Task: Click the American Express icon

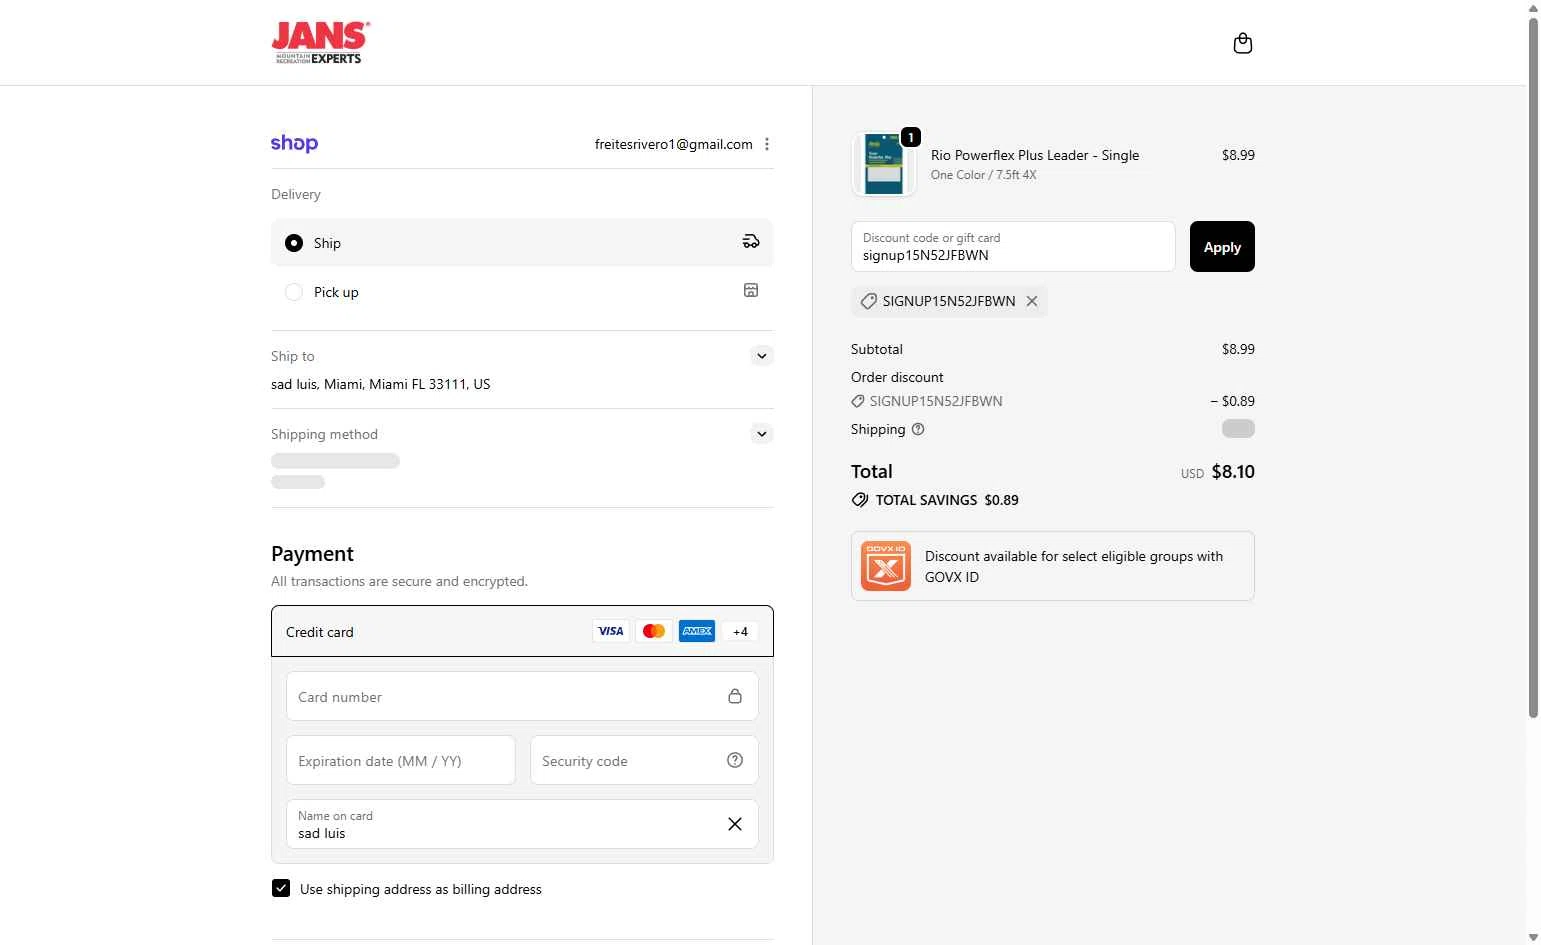Action: click(697, 631)
